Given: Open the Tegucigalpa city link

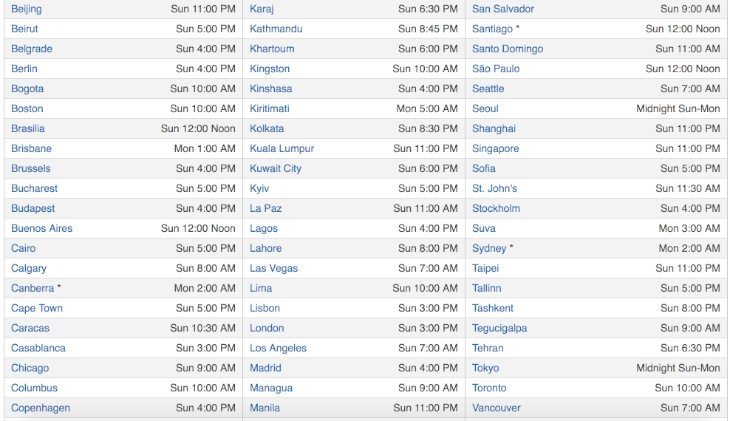Looking at the screenshot, I should 500,328.
